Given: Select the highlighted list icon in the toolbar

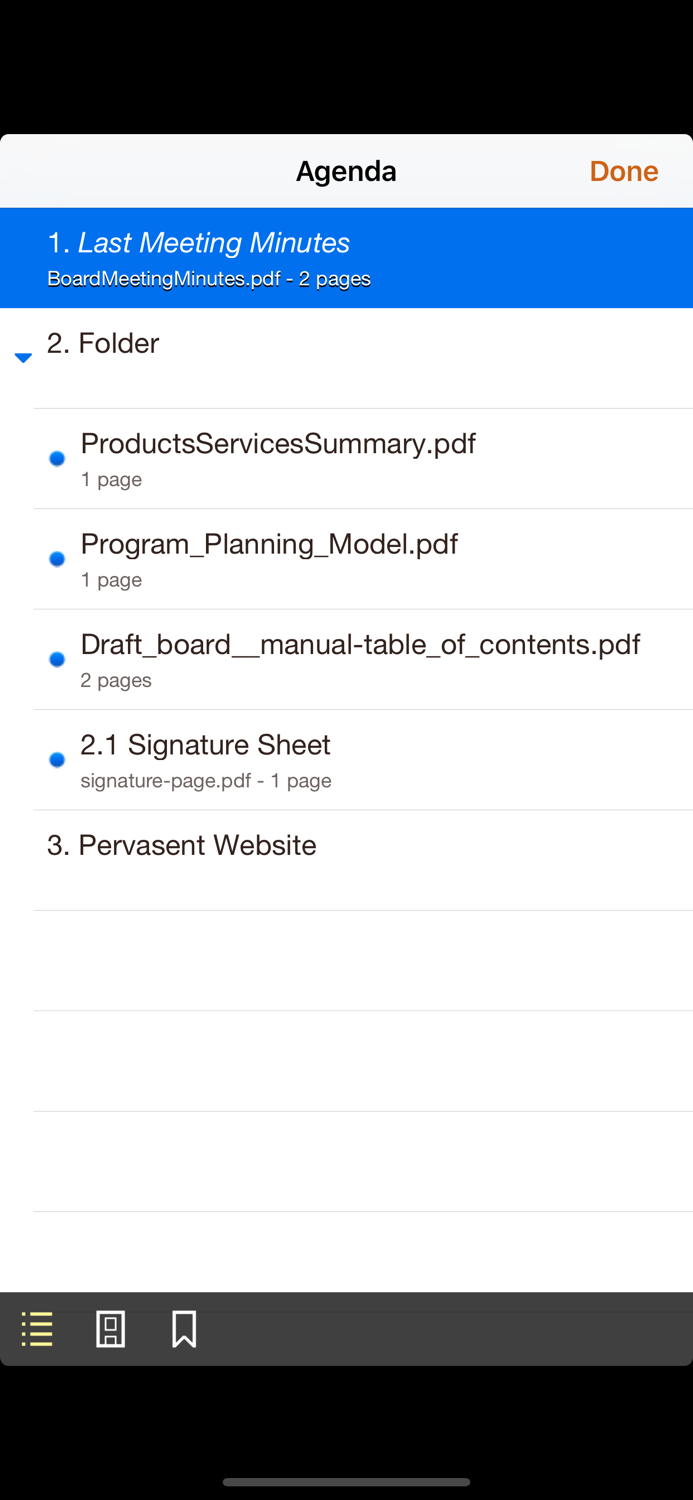Looking at the screenshot, I should pyautogui.click(x=36, y=1329).
